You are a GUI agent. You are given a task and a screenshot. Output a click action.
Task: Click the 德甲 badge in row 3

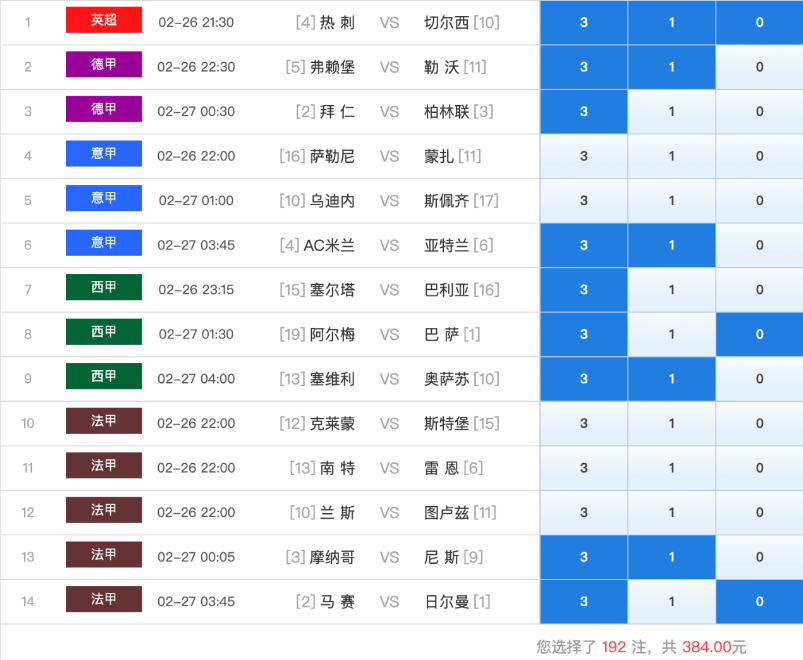tap(104, 109)
